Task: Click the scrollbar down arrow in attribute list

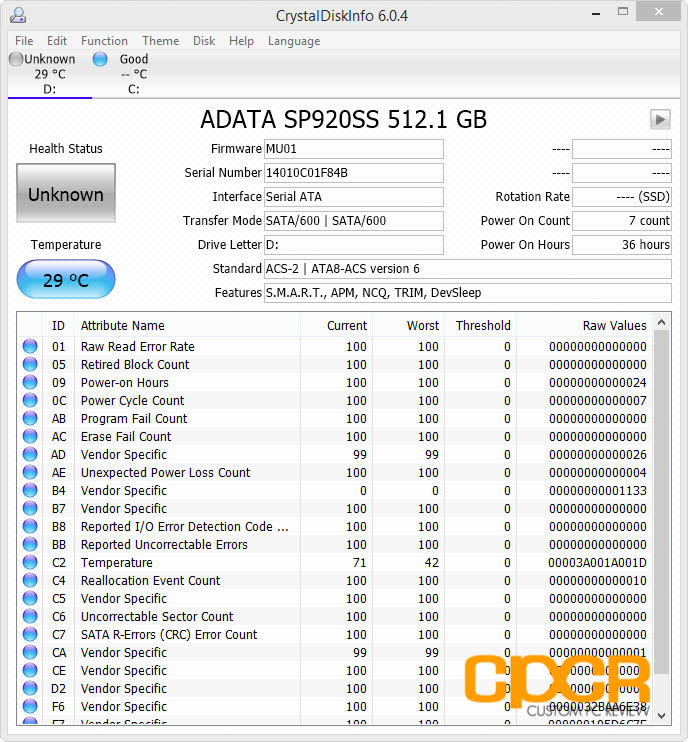Action: [662, 716]
